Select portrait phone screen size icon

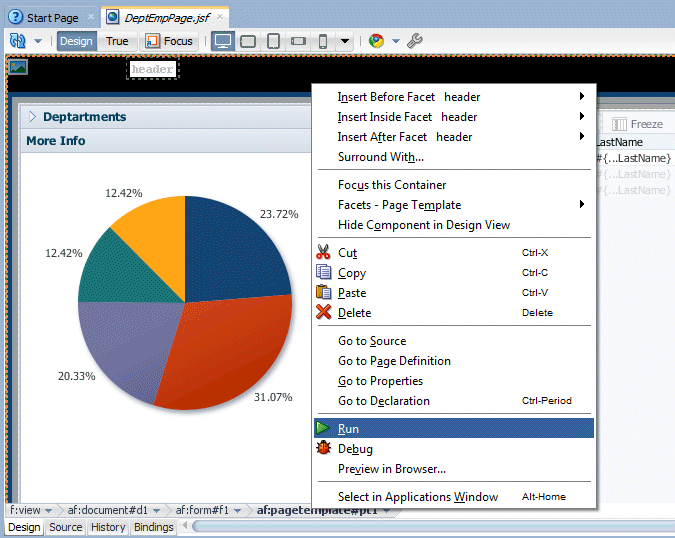(323, 41)
